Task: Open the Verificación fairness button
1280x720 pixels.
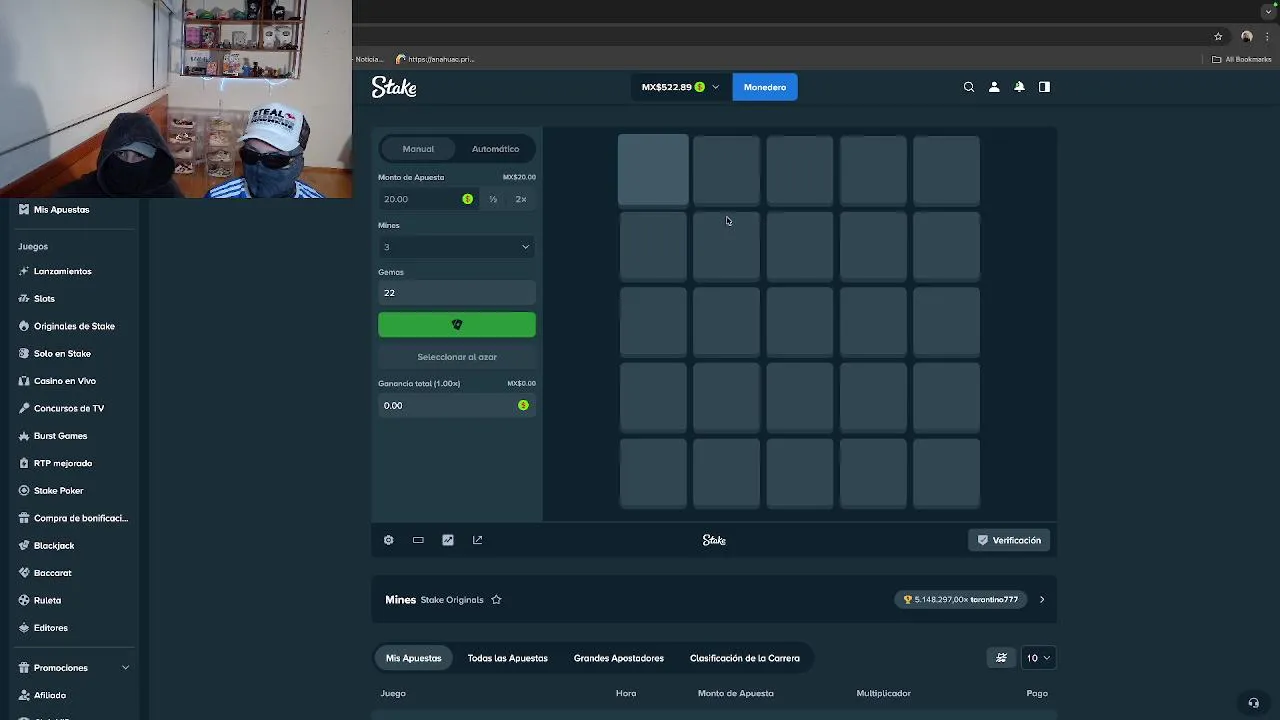Action: [x=1010, y=540]
